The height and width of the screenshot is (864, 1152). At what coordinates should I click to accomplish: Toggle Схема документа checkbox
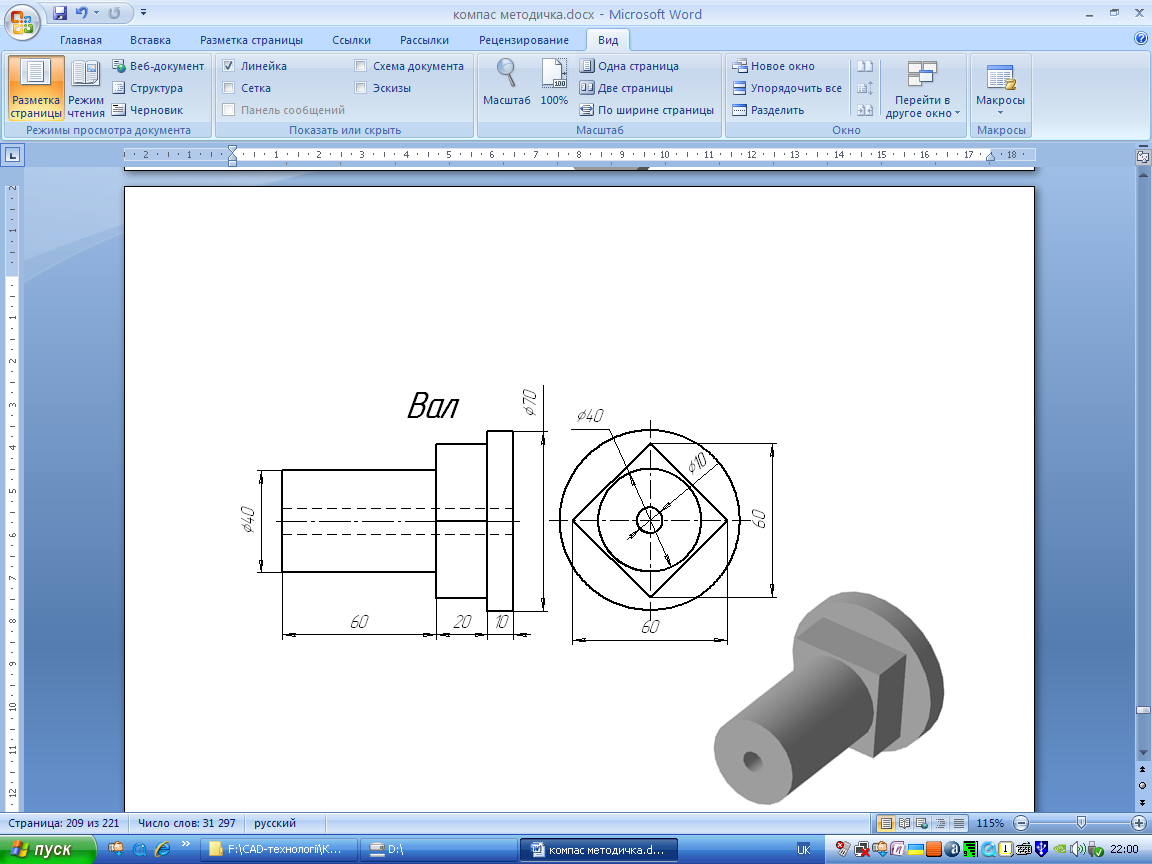(361, 66)
